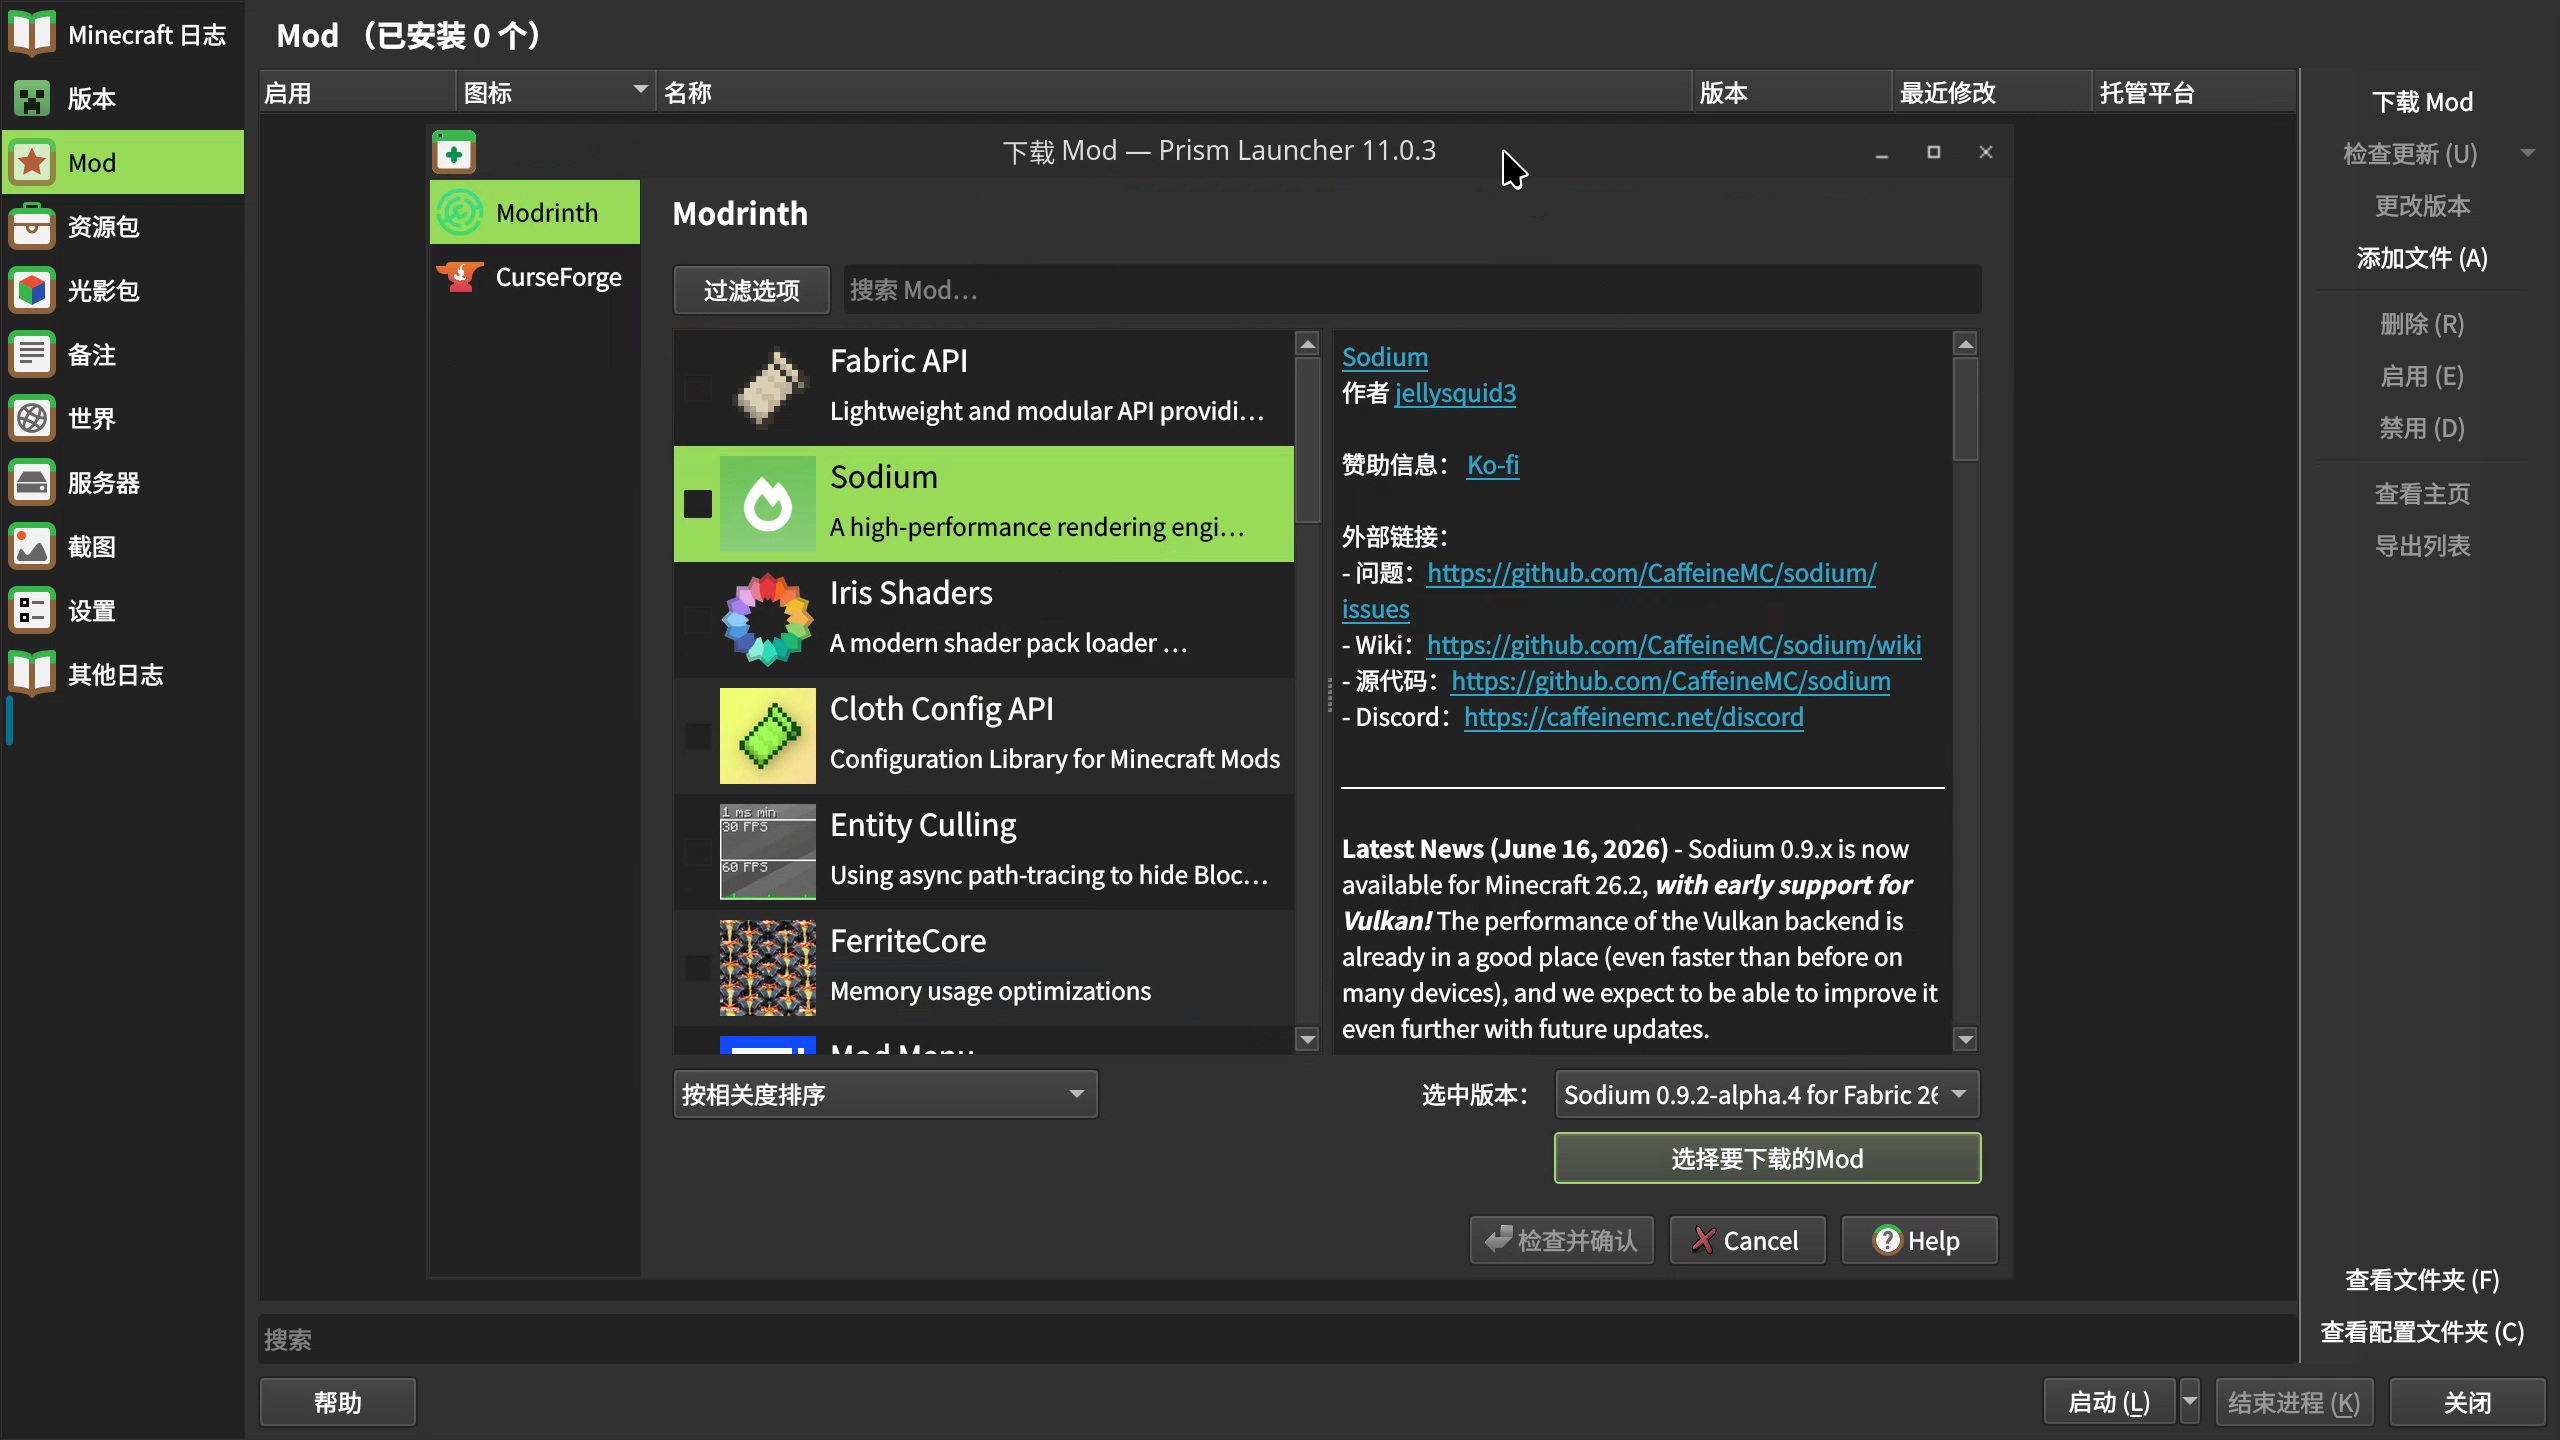Open the dropdown arrow next to 启动

click(x=2190, y=1402)
